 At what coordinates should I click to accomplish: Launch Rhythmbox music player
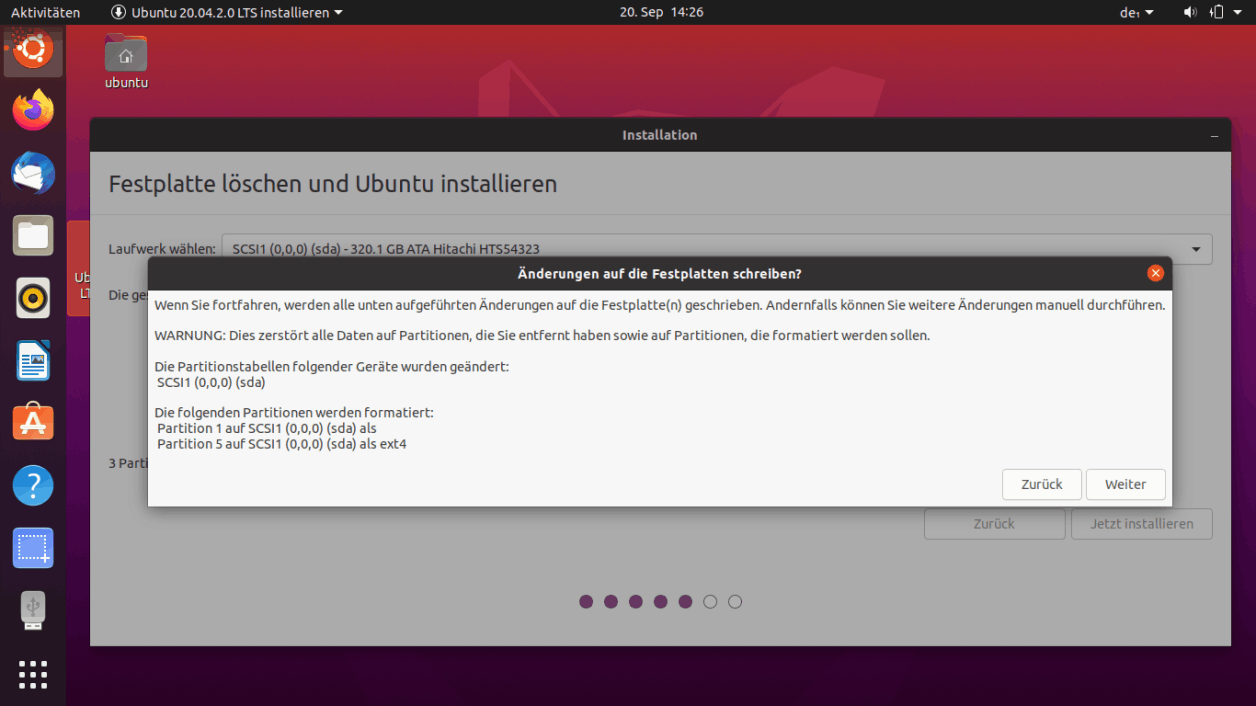pyautogui.click(x=33, y=298)
